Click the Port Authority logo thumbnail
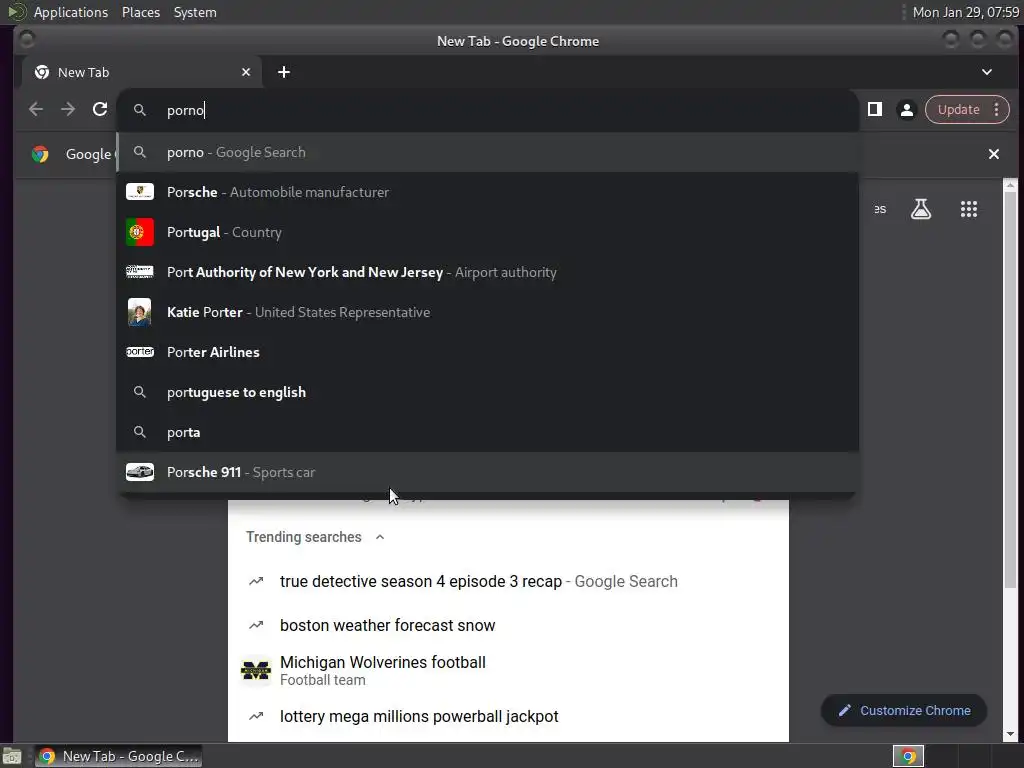 pos(140,272)
